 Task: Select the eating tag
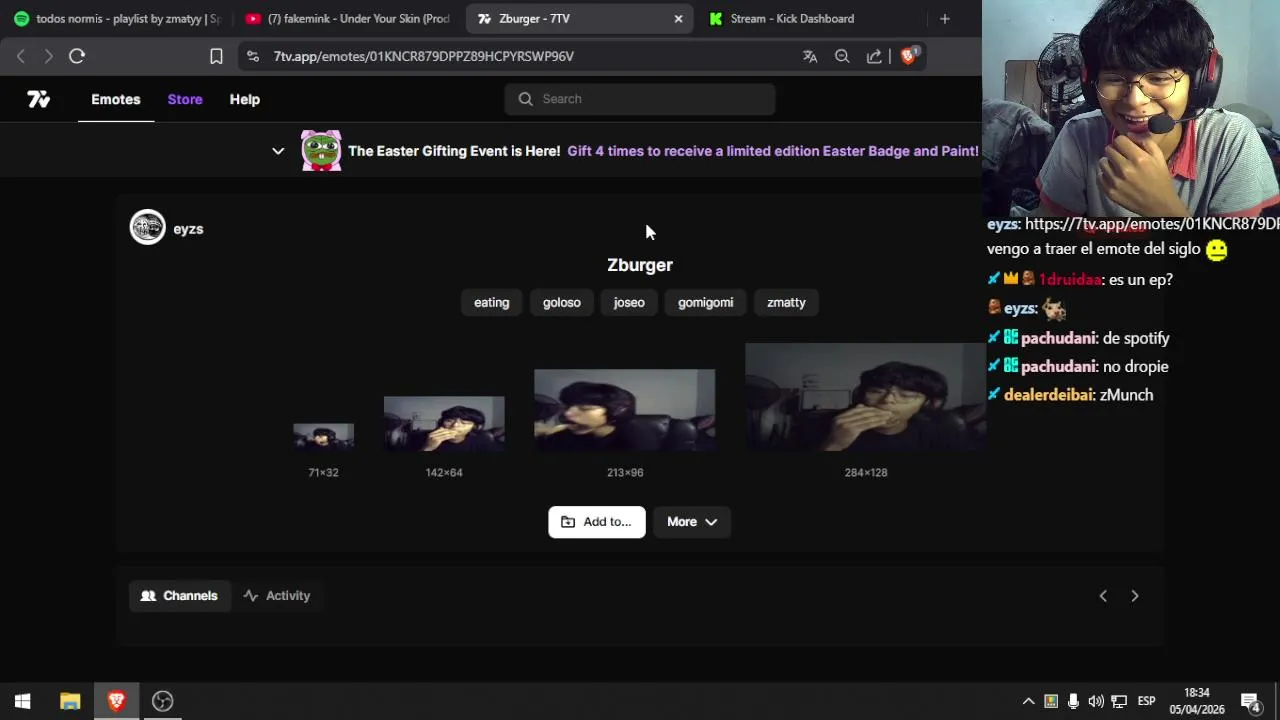pos(491,302)
